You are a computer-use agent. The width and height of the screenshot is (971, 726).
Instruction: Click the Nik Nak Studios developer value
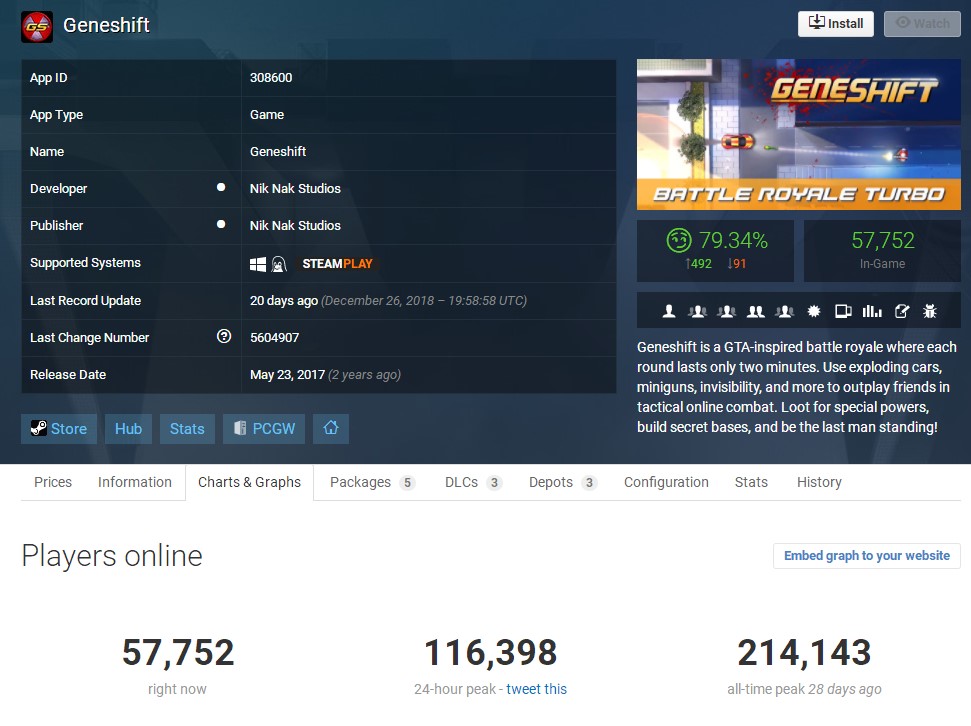[x=295, y=188]
